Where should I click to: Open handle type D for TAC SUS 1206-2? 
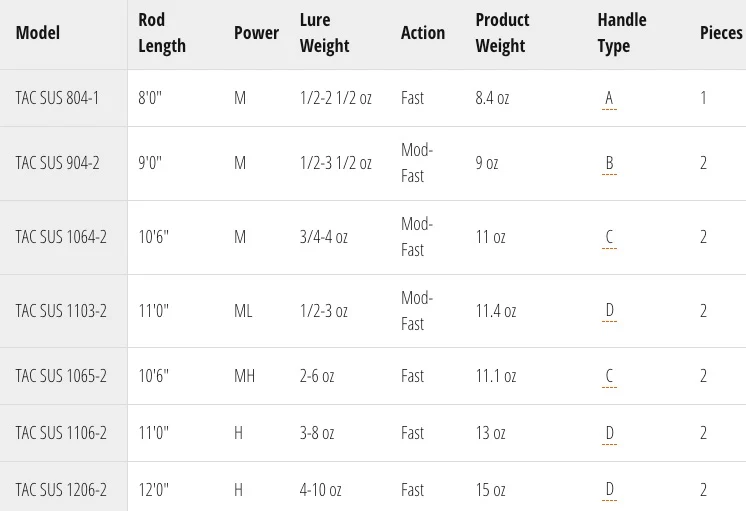point(609,490)
